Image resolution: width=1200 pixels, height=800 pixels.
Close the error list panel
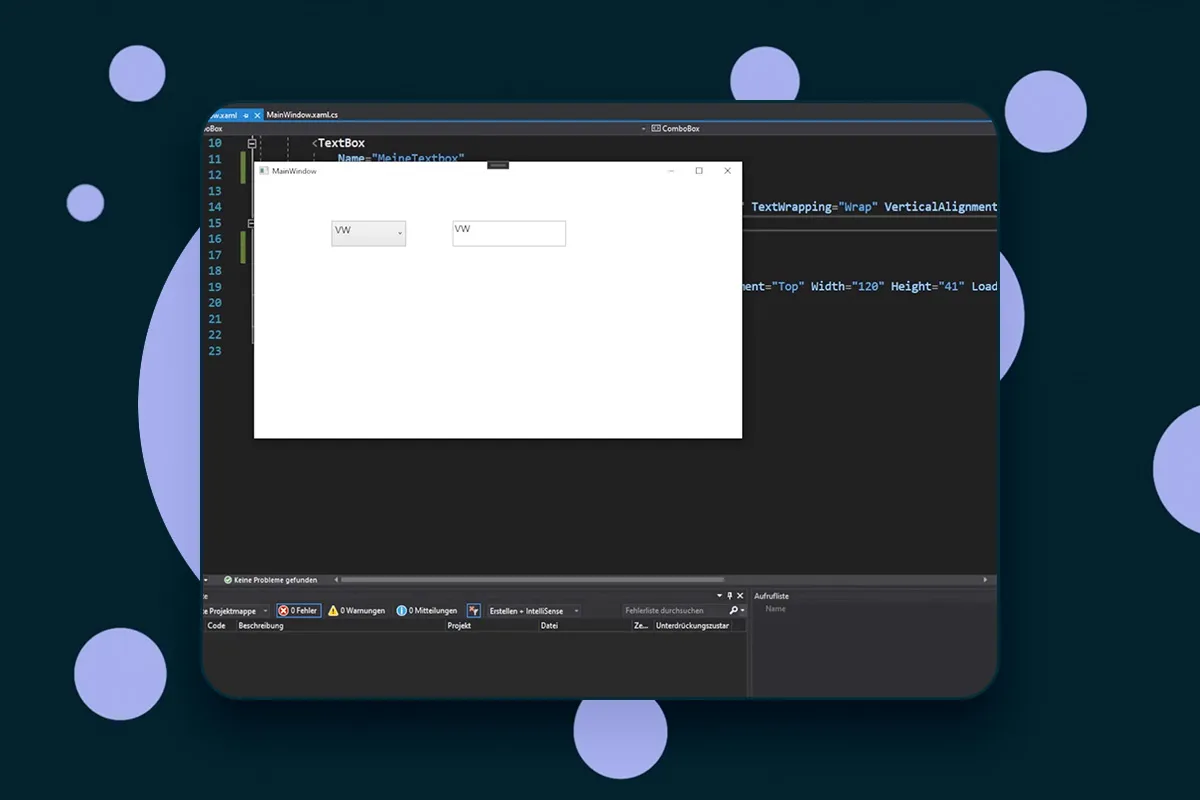pyautogui.click(x=740, y=596)
